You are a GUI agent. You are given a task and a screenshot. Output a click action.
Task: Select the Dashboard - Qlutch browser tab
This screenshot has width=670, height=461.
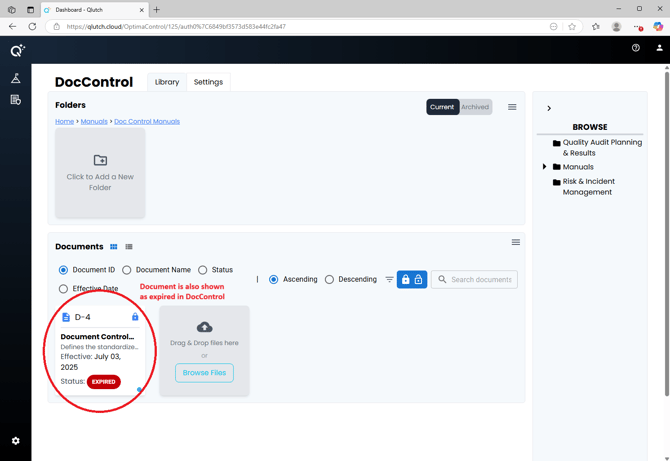coord(94,9)
